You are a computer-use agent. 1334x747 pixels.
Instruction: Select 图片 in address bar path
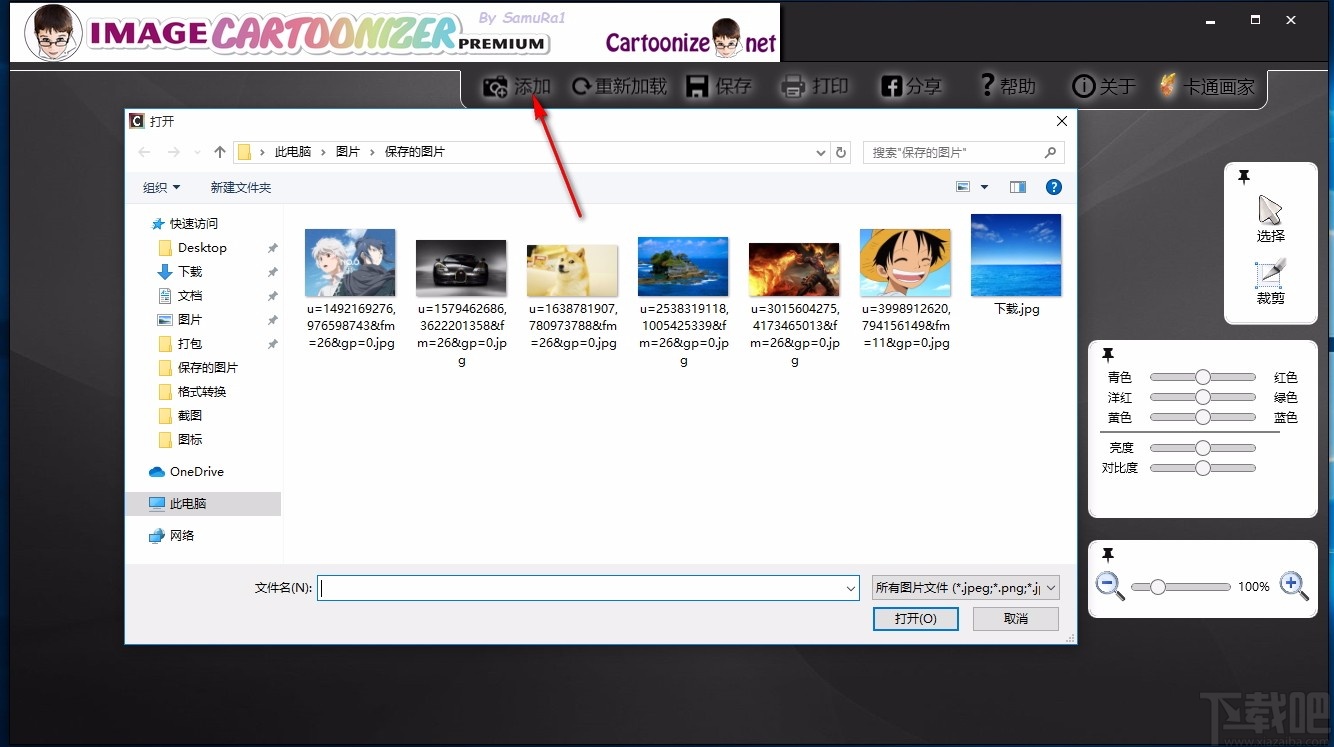348,152
